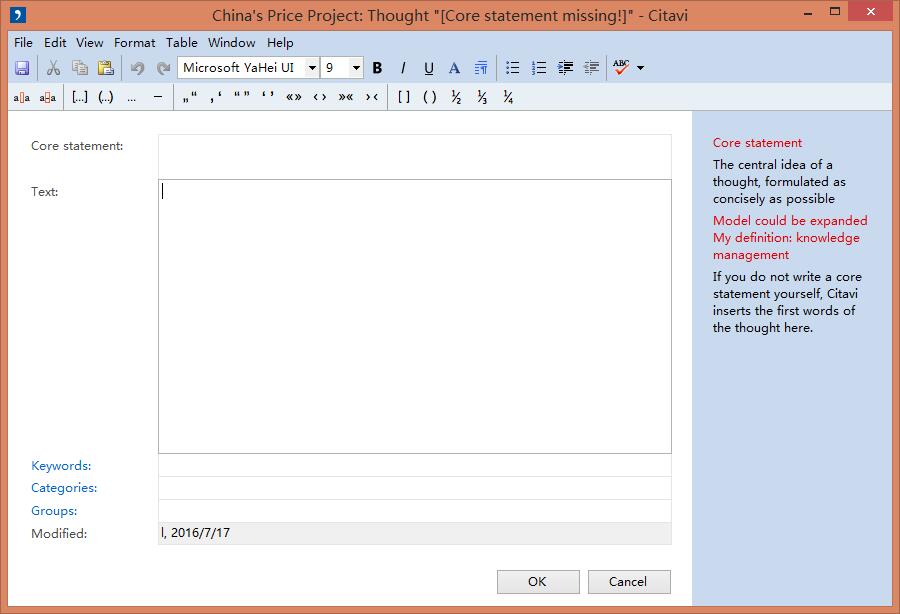Toggle italic formatting
900x614 pixels.
(403, 68)
